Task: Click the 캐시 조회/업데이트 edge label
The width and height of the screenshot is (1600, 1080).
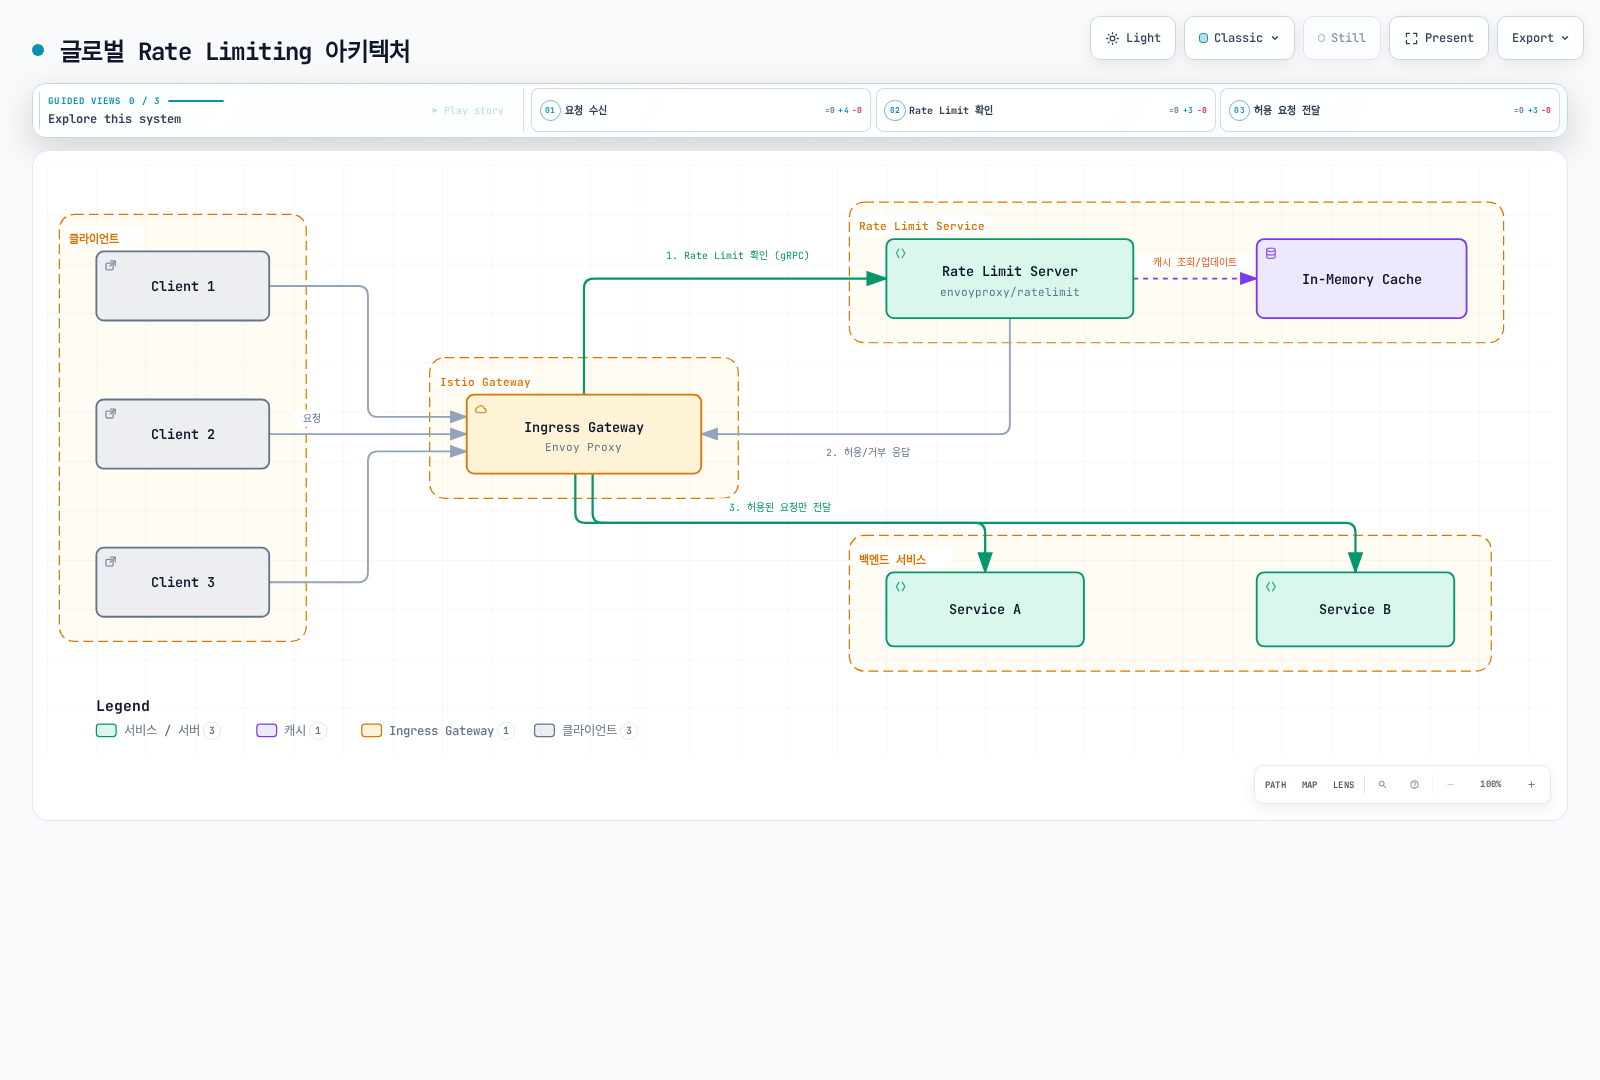Action: point(1194,262)
